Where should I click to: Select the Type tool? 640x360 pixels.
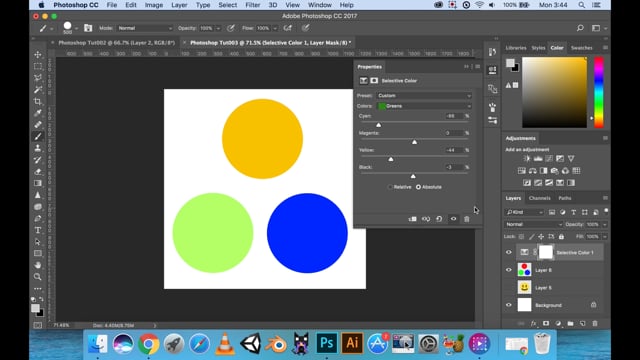[38, 230]
